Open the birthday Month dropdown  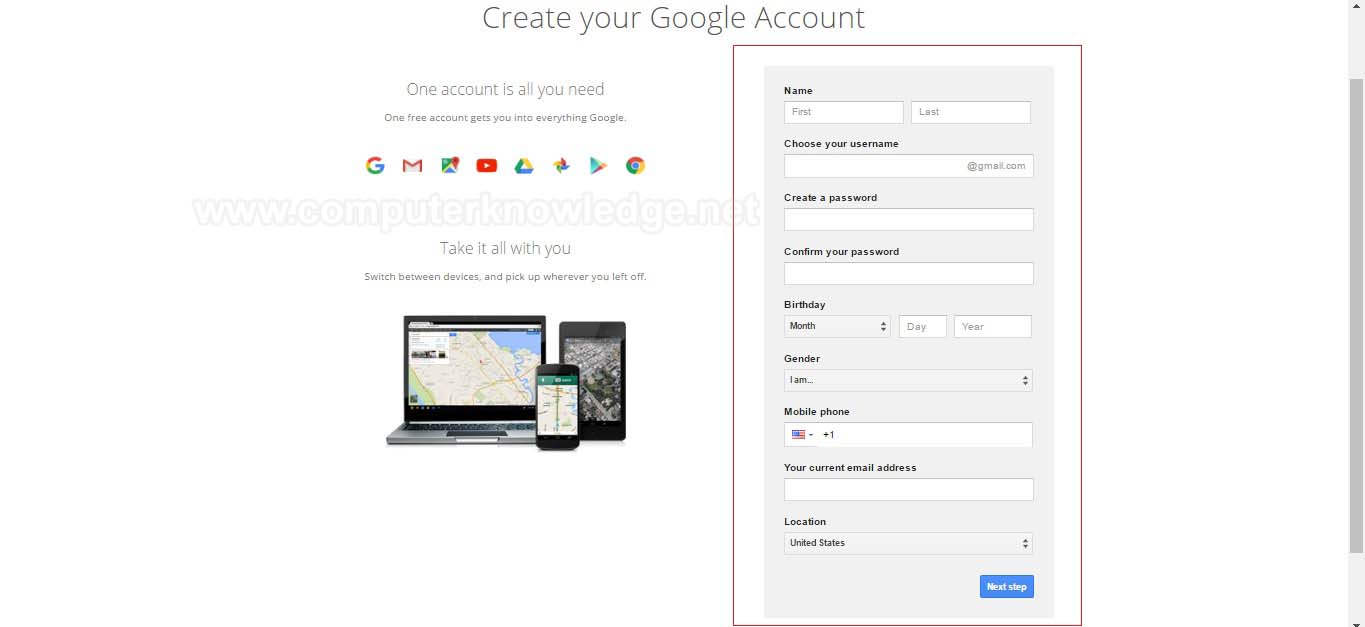tap(837, 326)
